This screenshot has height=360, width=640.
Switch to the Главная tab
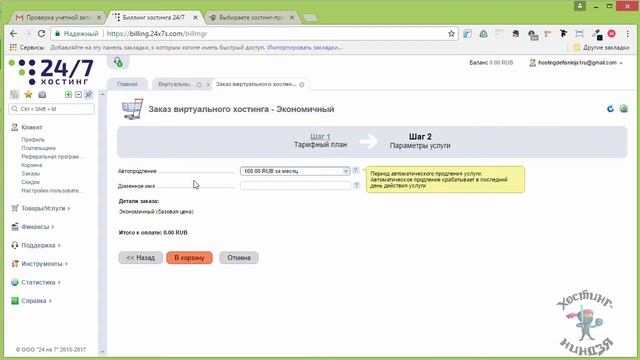pyautogui.click(x=127, y=84)
